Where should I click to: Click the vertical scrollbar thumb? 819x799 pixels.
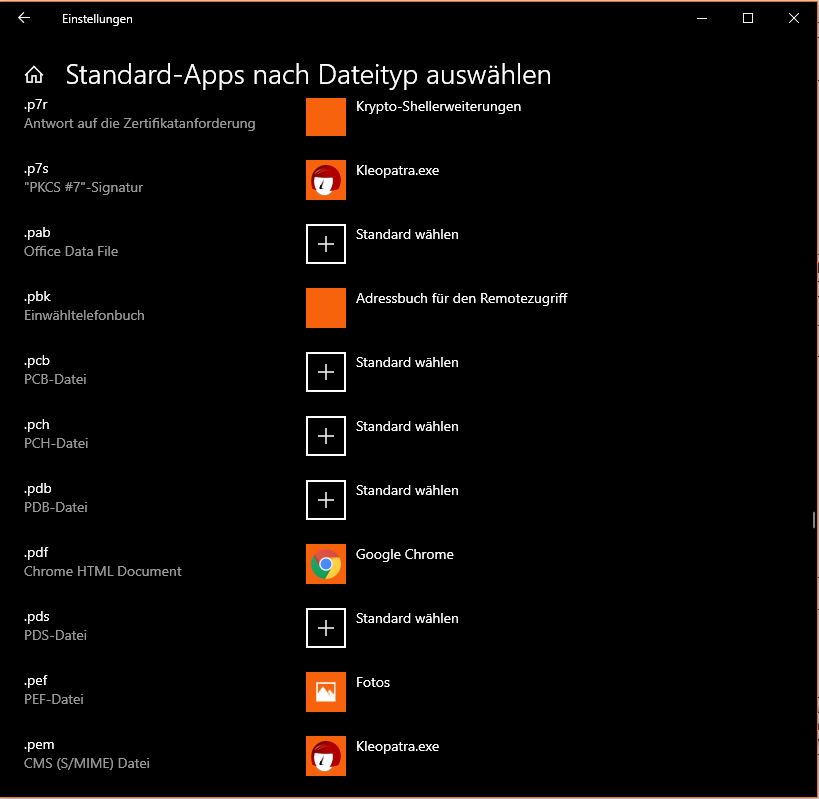(x=814, y=520)
